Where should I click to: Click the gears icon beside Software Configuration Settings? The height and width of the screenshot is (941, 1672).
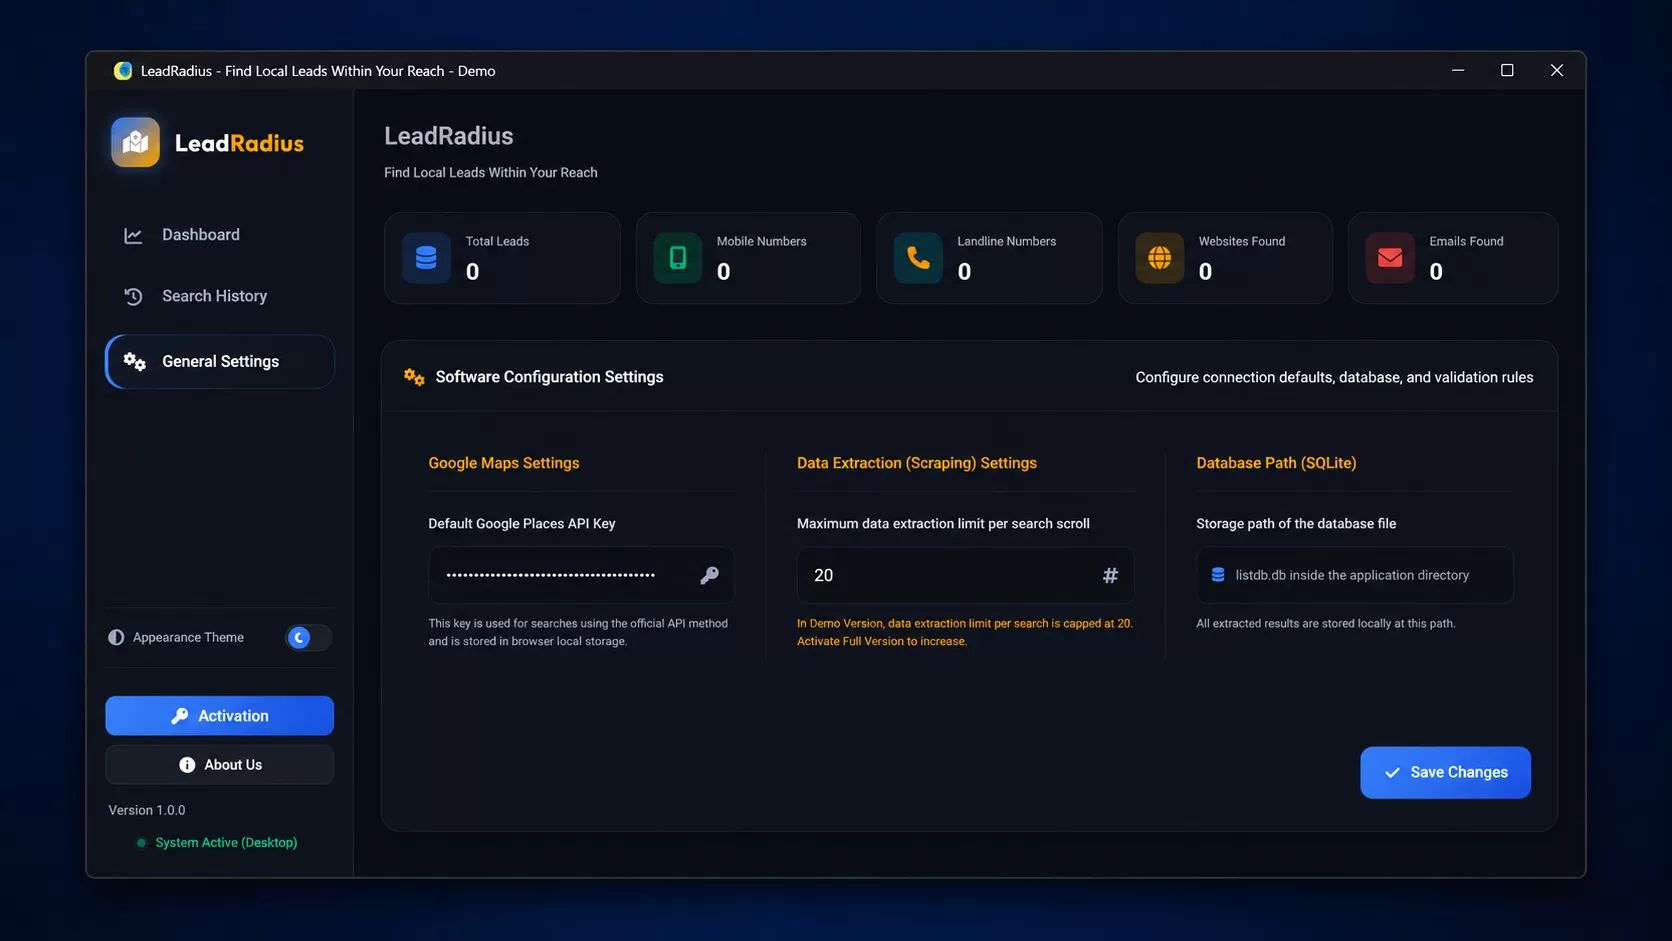(414, 377)
